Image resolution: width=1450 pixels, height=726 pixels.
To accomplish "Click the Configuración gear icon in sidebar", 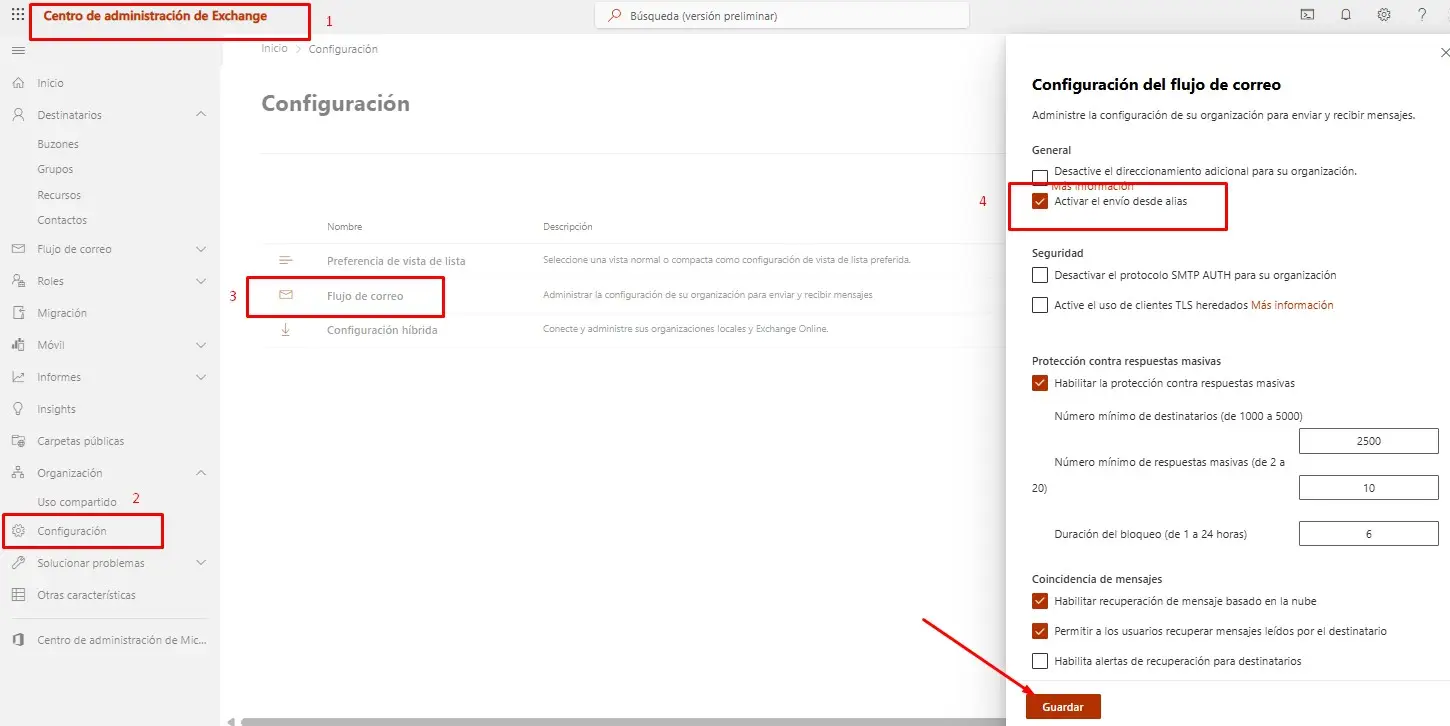I will click(x=18, y=531).
